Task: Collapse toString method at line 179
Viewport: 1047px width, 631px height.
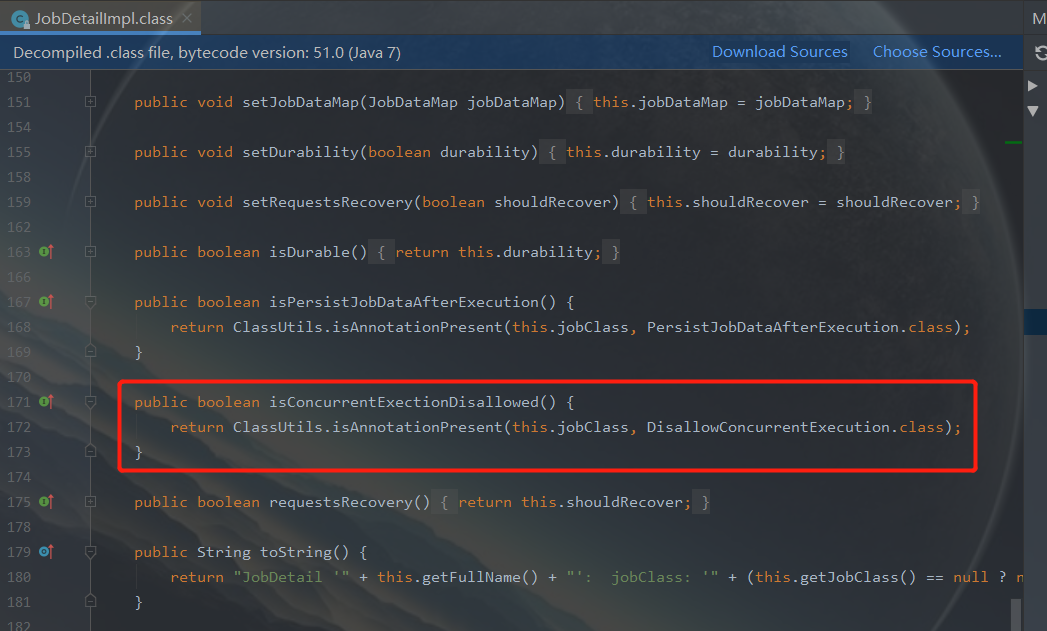Action: pyautogui.click(x=90, y=552)
